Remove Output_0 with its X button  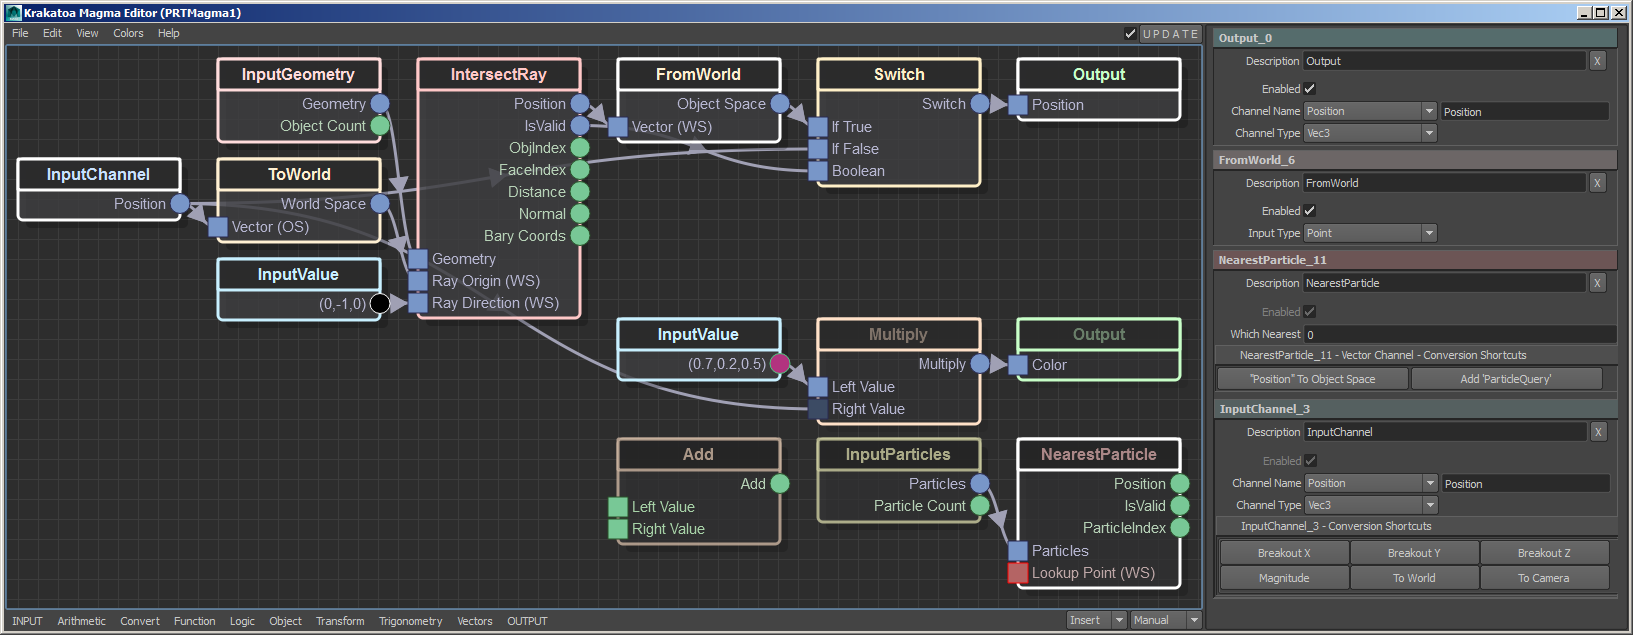tap(1597, 61)
